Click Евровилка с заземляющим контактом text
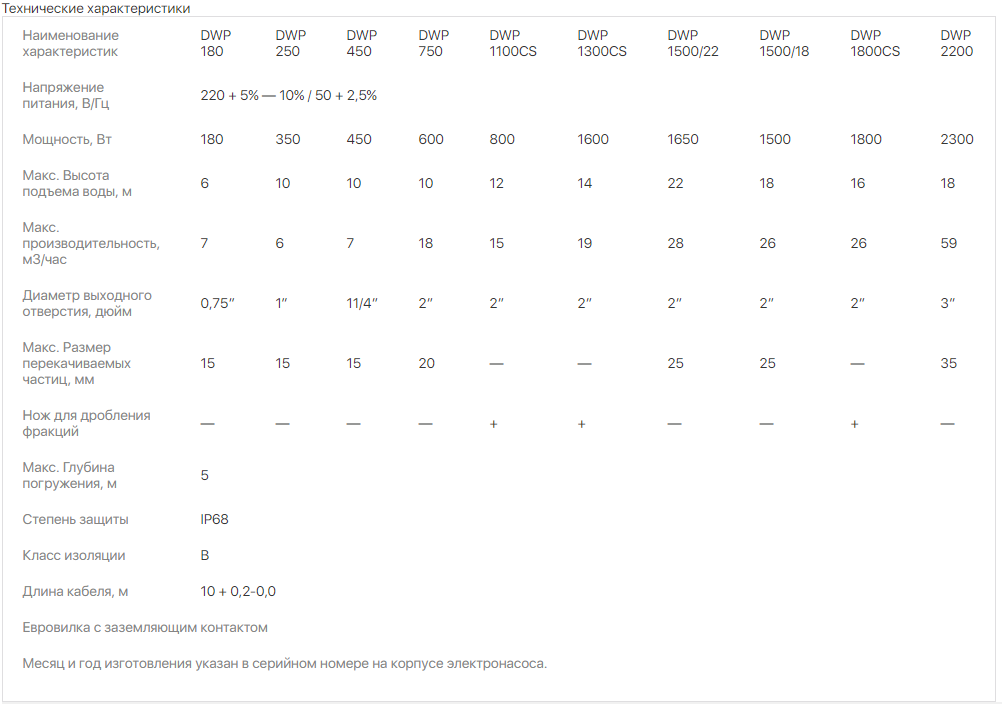This screenshot has height=704, width=1002. [x=145, y=627]
